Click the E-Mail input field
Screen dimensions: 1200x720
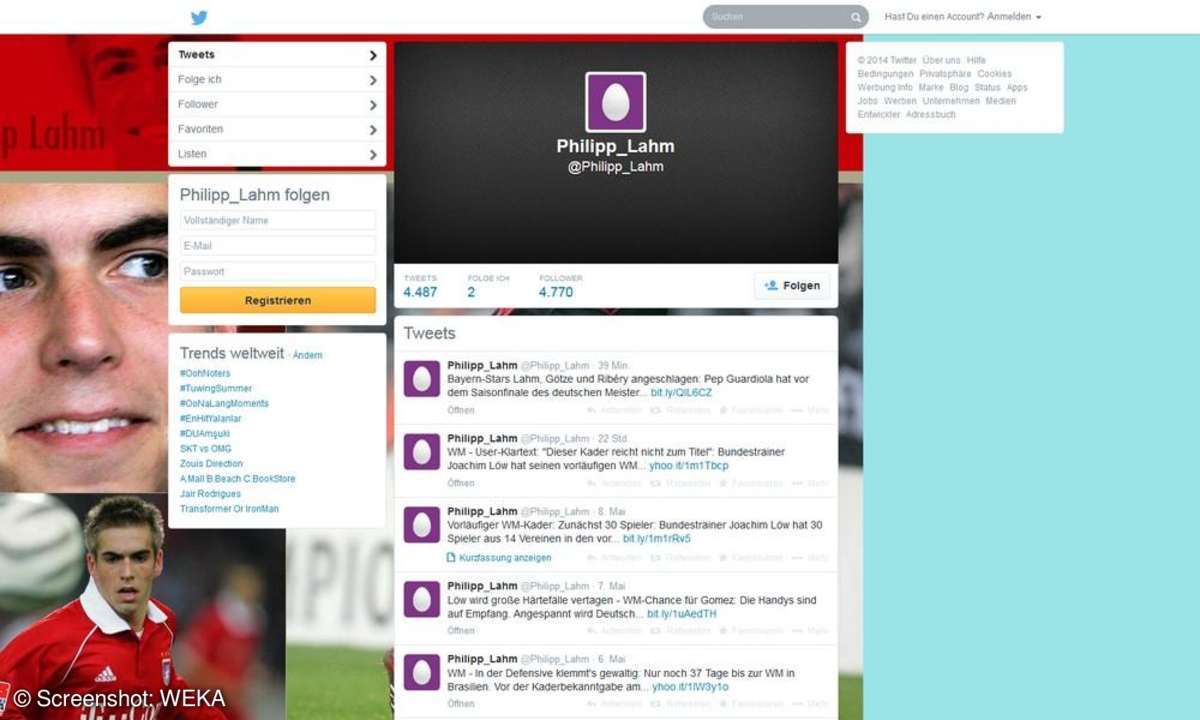pyautogui.click(x=277, y=245)
